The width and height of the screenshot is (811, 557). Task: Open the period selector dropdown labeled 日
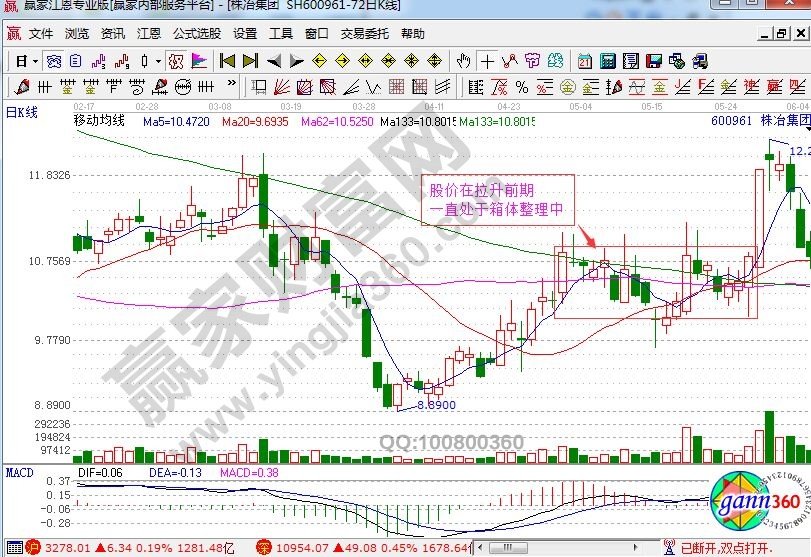pos(24,61)
